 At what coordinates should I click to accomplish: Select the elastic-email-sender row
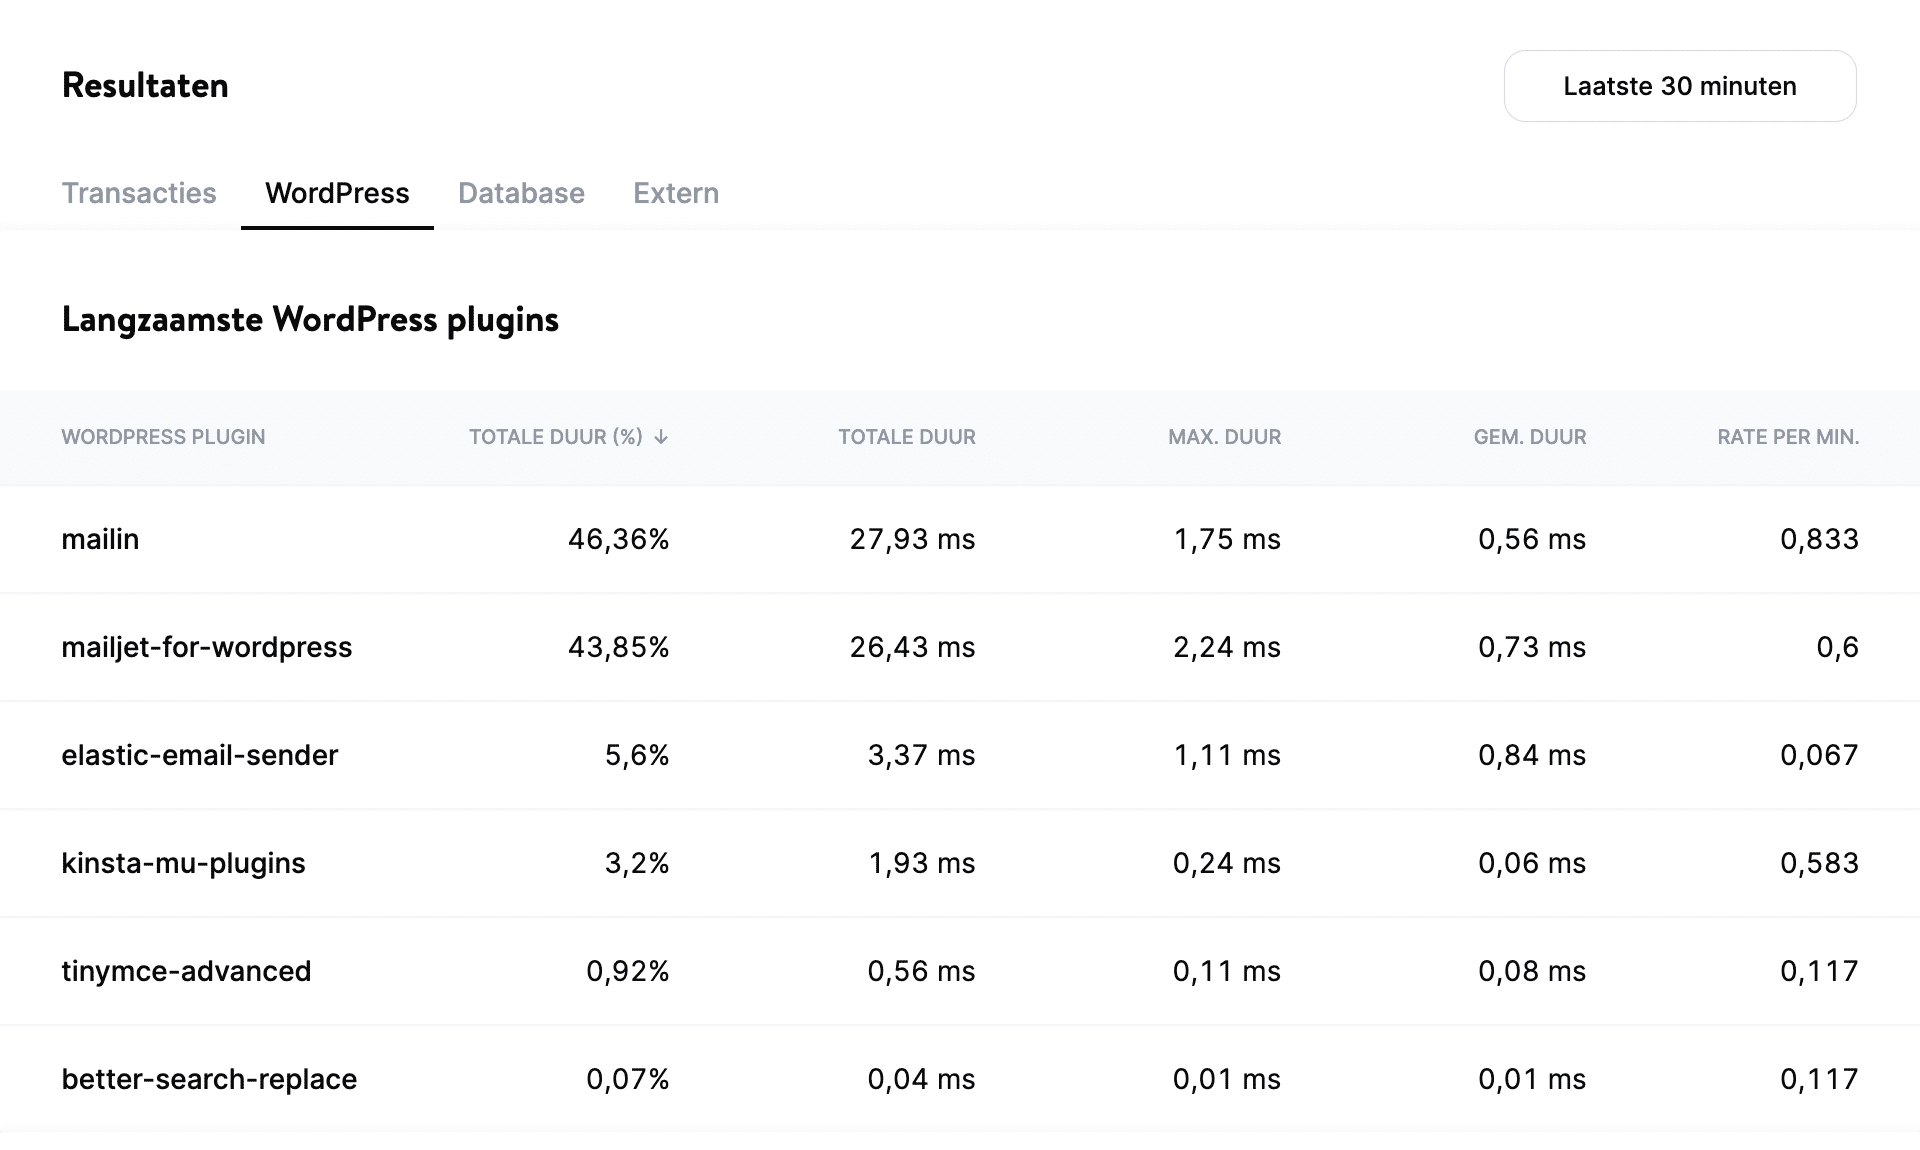coord(200,755)
